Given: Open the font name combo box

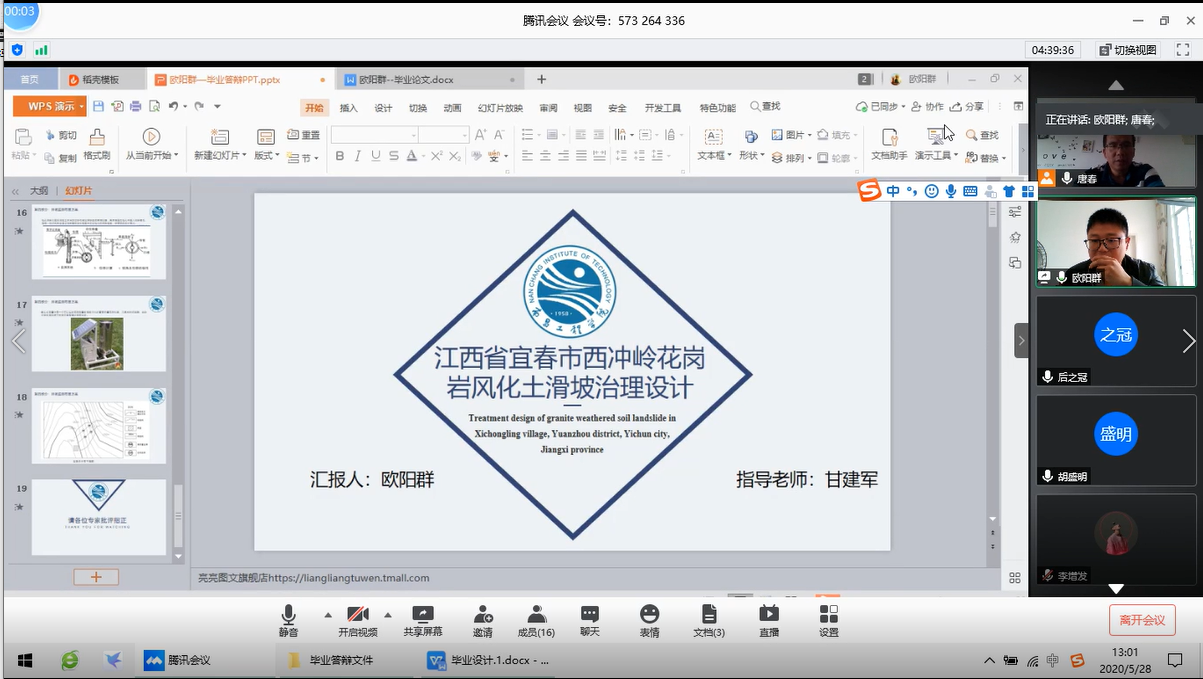Looking at the screenshot, I should [x=374, y=135].
